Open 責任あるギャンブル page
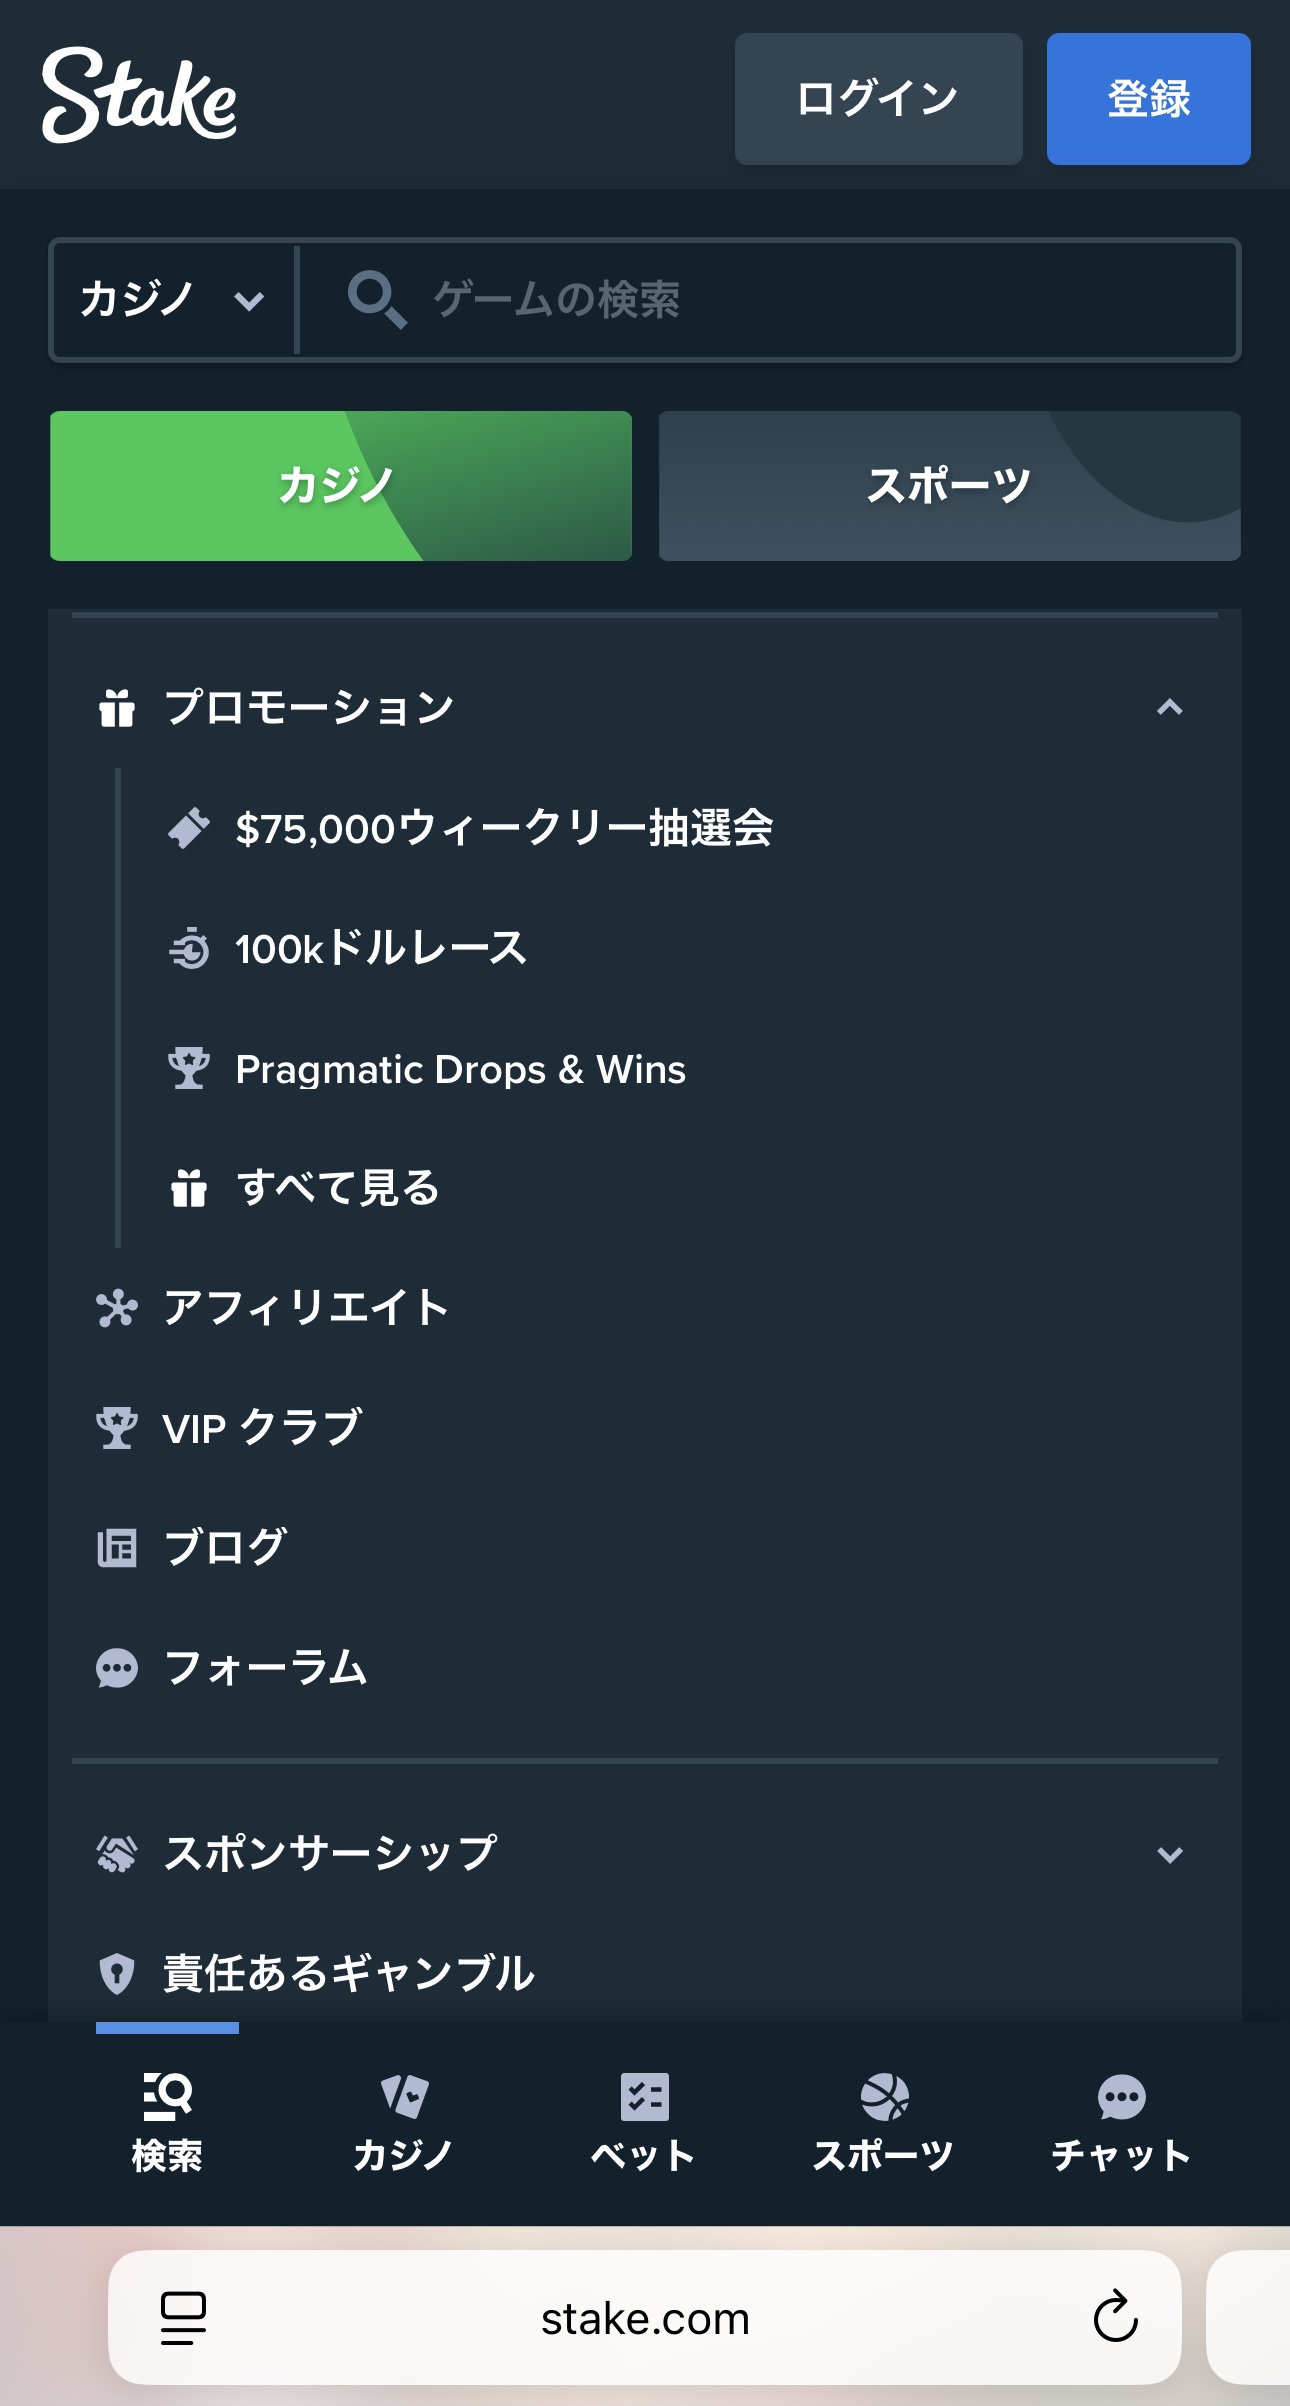Image resolution: width=1290 pixels, height=2406 pixels. (348, 1974)
